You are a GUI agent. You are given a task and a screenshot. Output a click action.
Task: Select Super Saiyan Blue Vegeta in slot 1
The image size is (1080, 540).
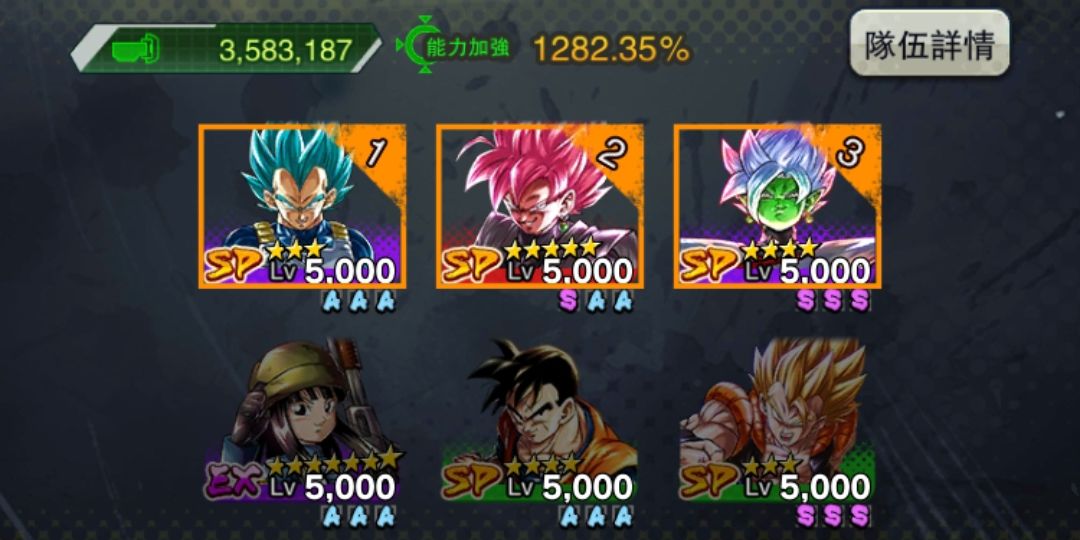tap(302, 206)
